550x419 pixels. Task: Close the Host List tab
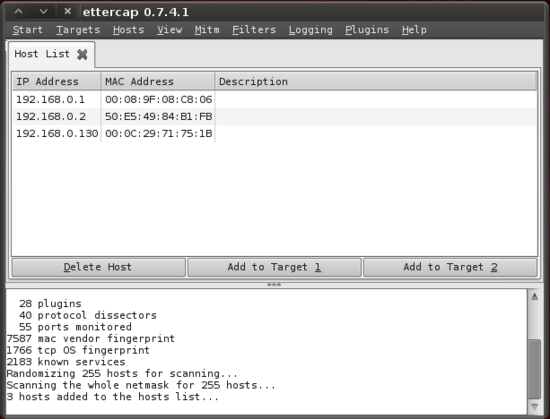pyautogui.click(x=82, y=54)
